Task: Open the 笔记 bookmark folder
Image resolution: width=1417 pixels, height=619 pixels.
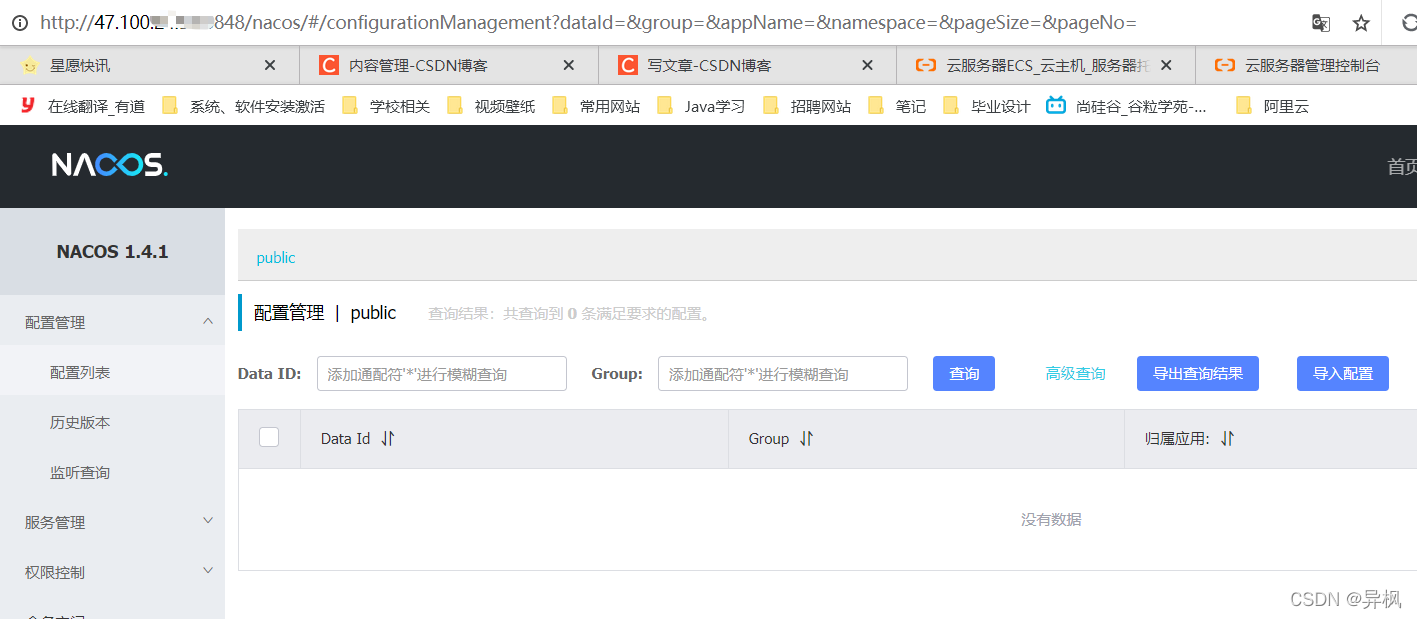Action: (896, 106)
